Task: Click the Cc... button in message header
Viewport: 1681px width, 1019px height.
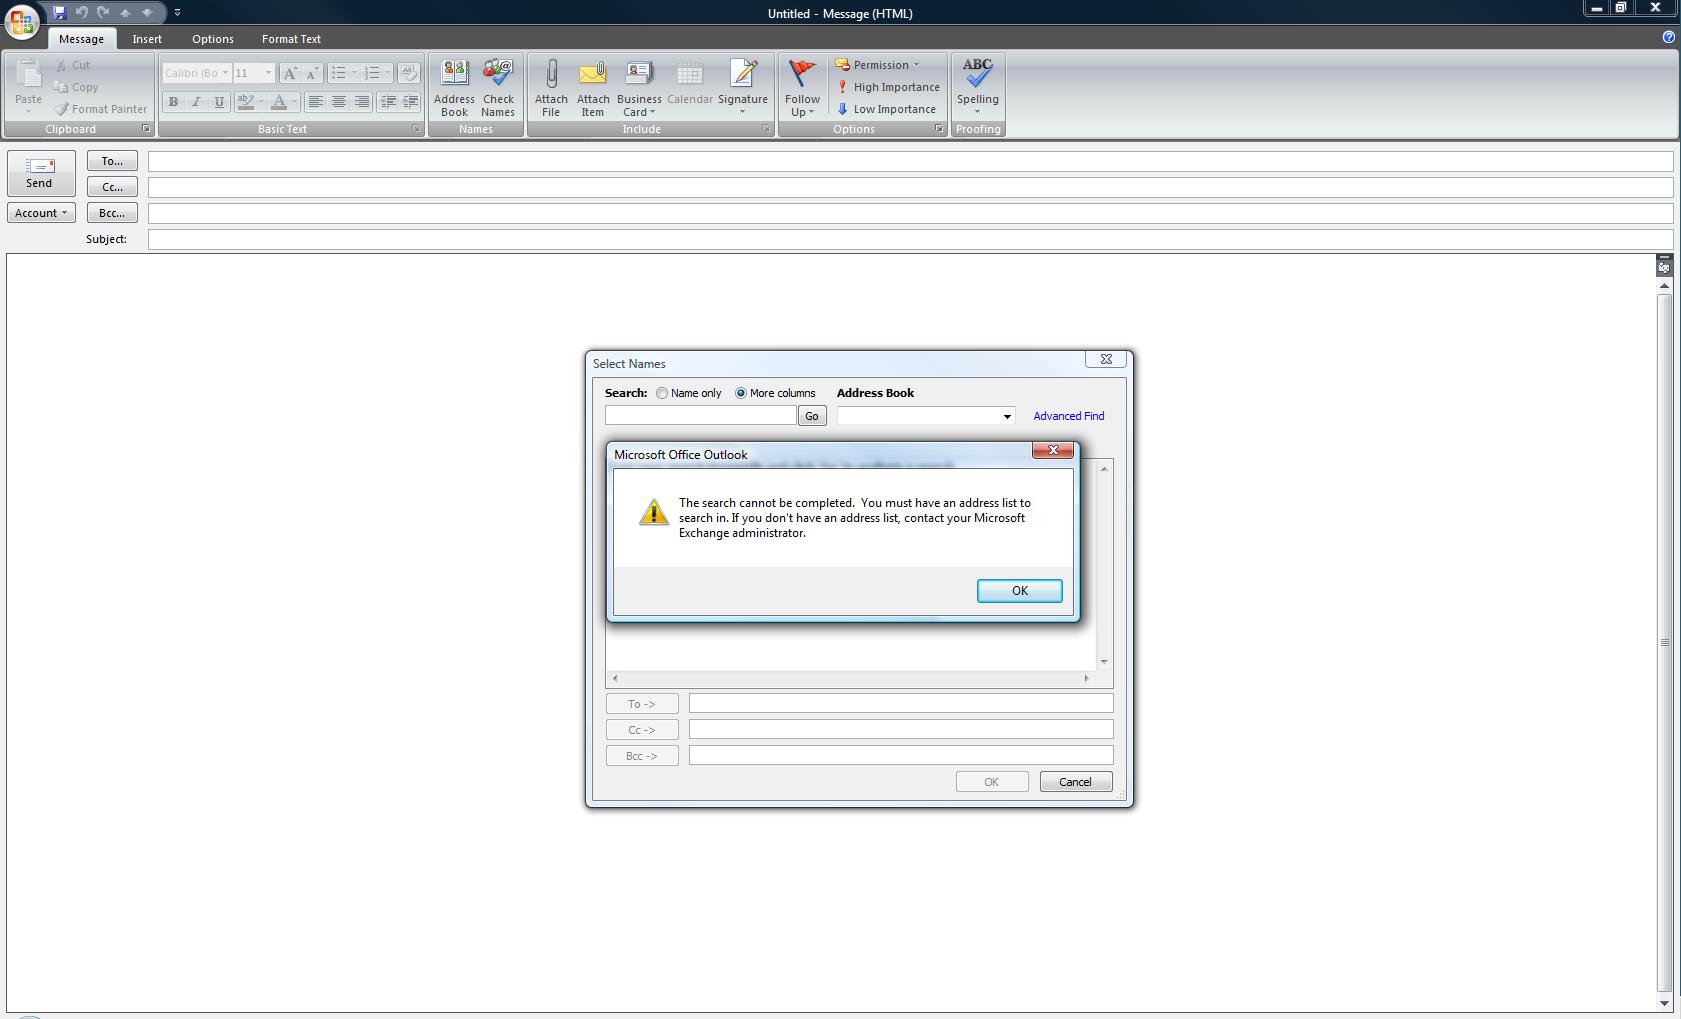Action: pos(112,187)
